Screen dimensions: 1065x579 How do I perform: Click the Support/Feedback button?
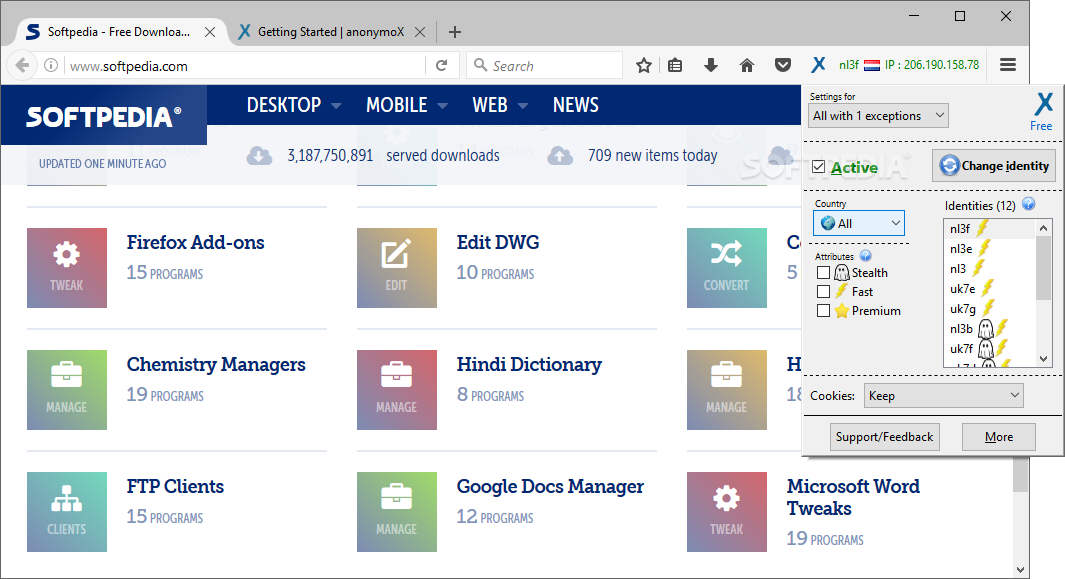click(884, 437)
